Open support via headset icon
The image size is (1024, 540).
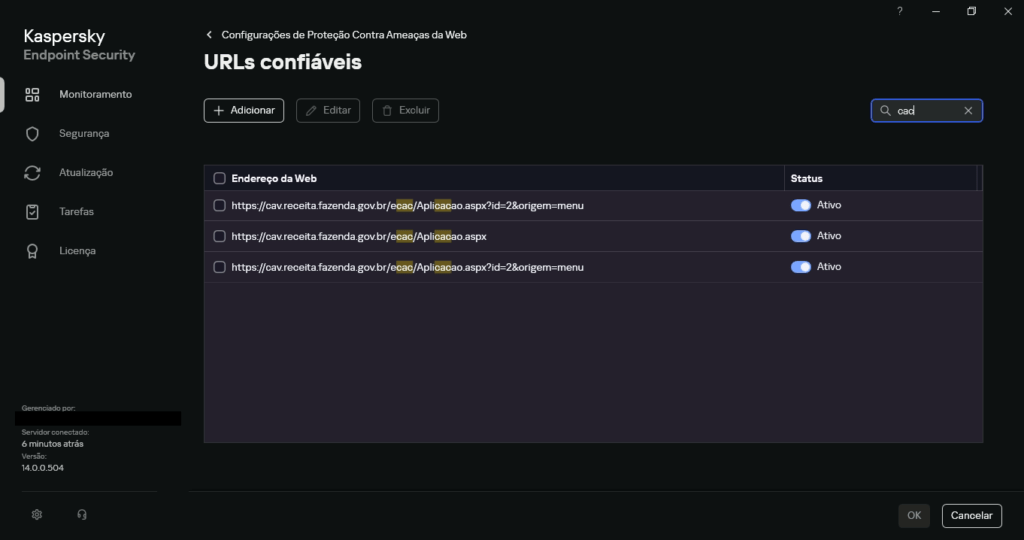[x=82, y=515]
